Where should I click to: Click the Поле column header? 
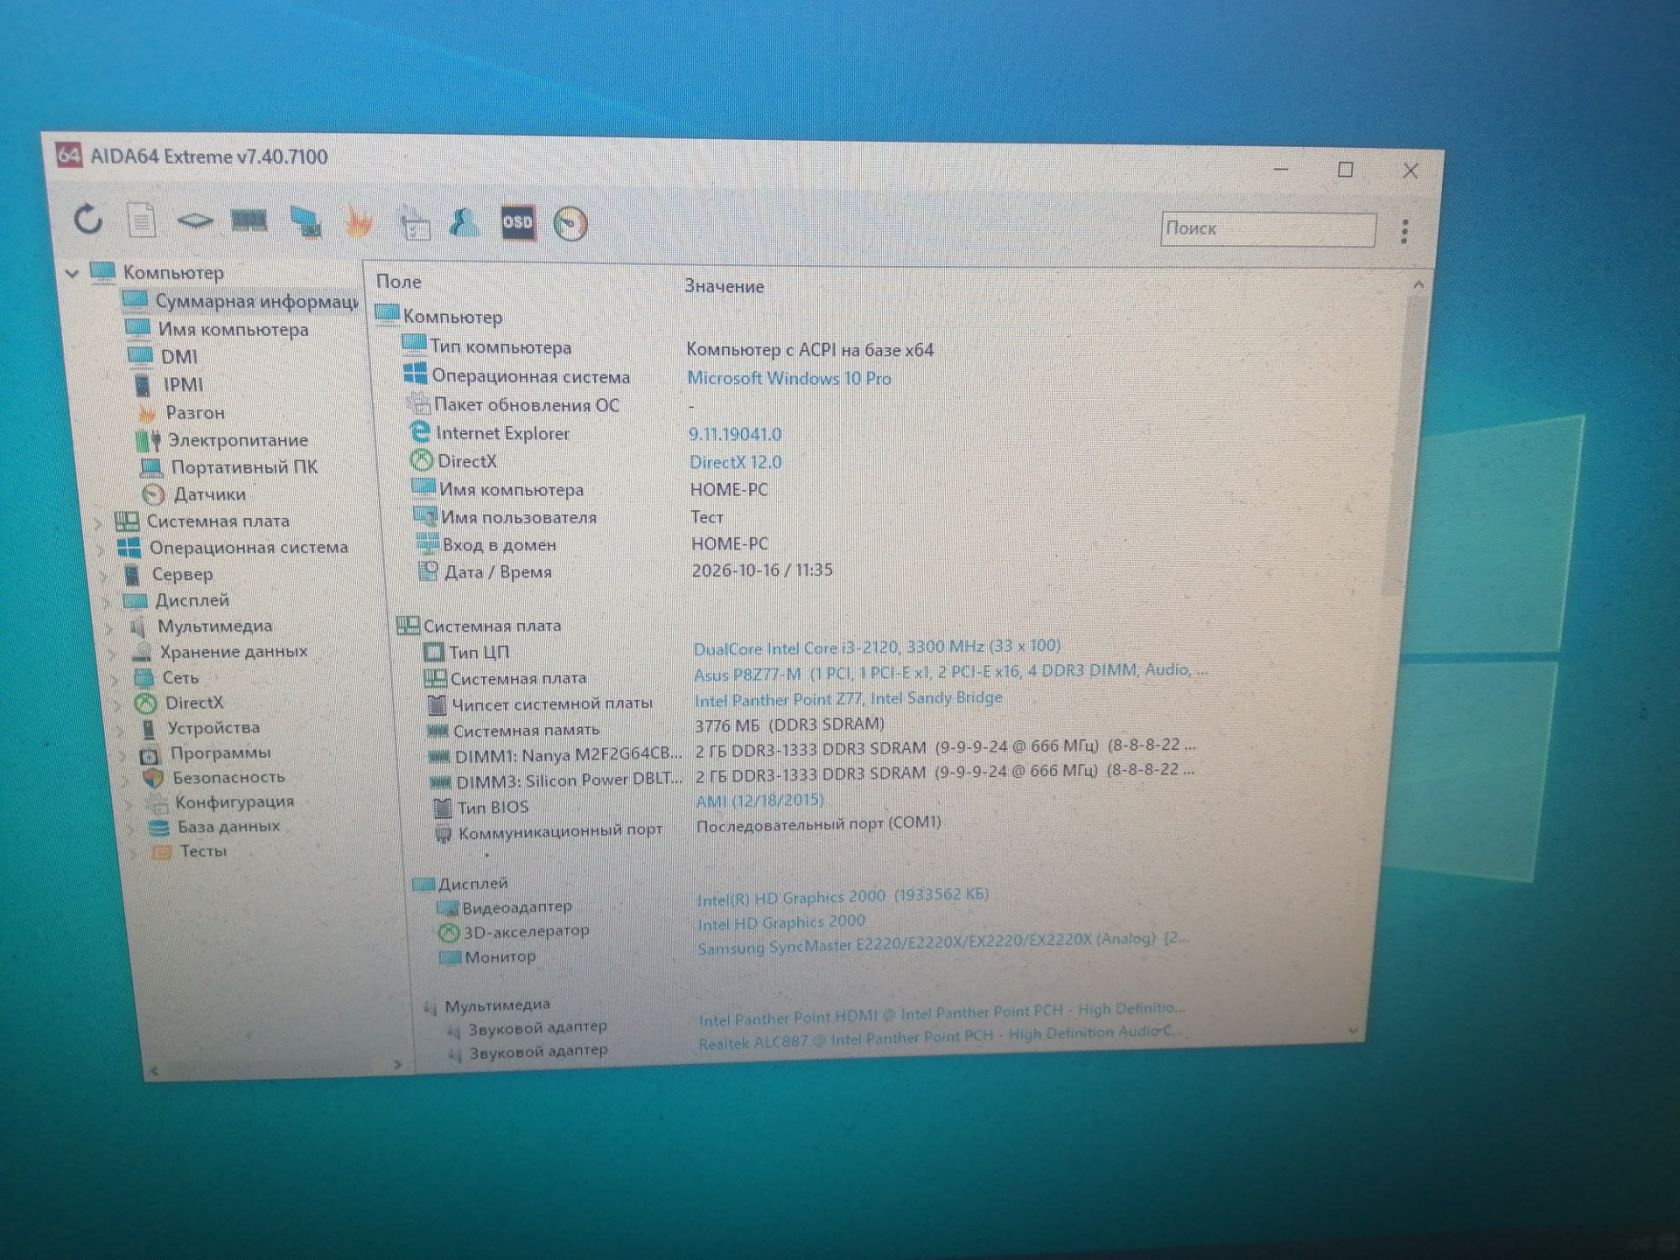pyautogui.click(x=399, y=282)
